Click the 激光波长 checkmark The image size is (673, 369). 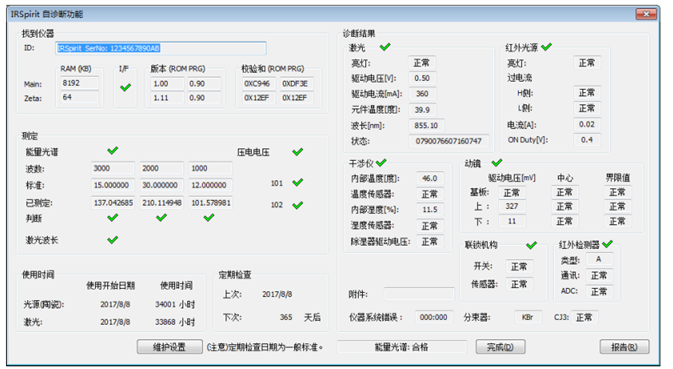(112, 239)
